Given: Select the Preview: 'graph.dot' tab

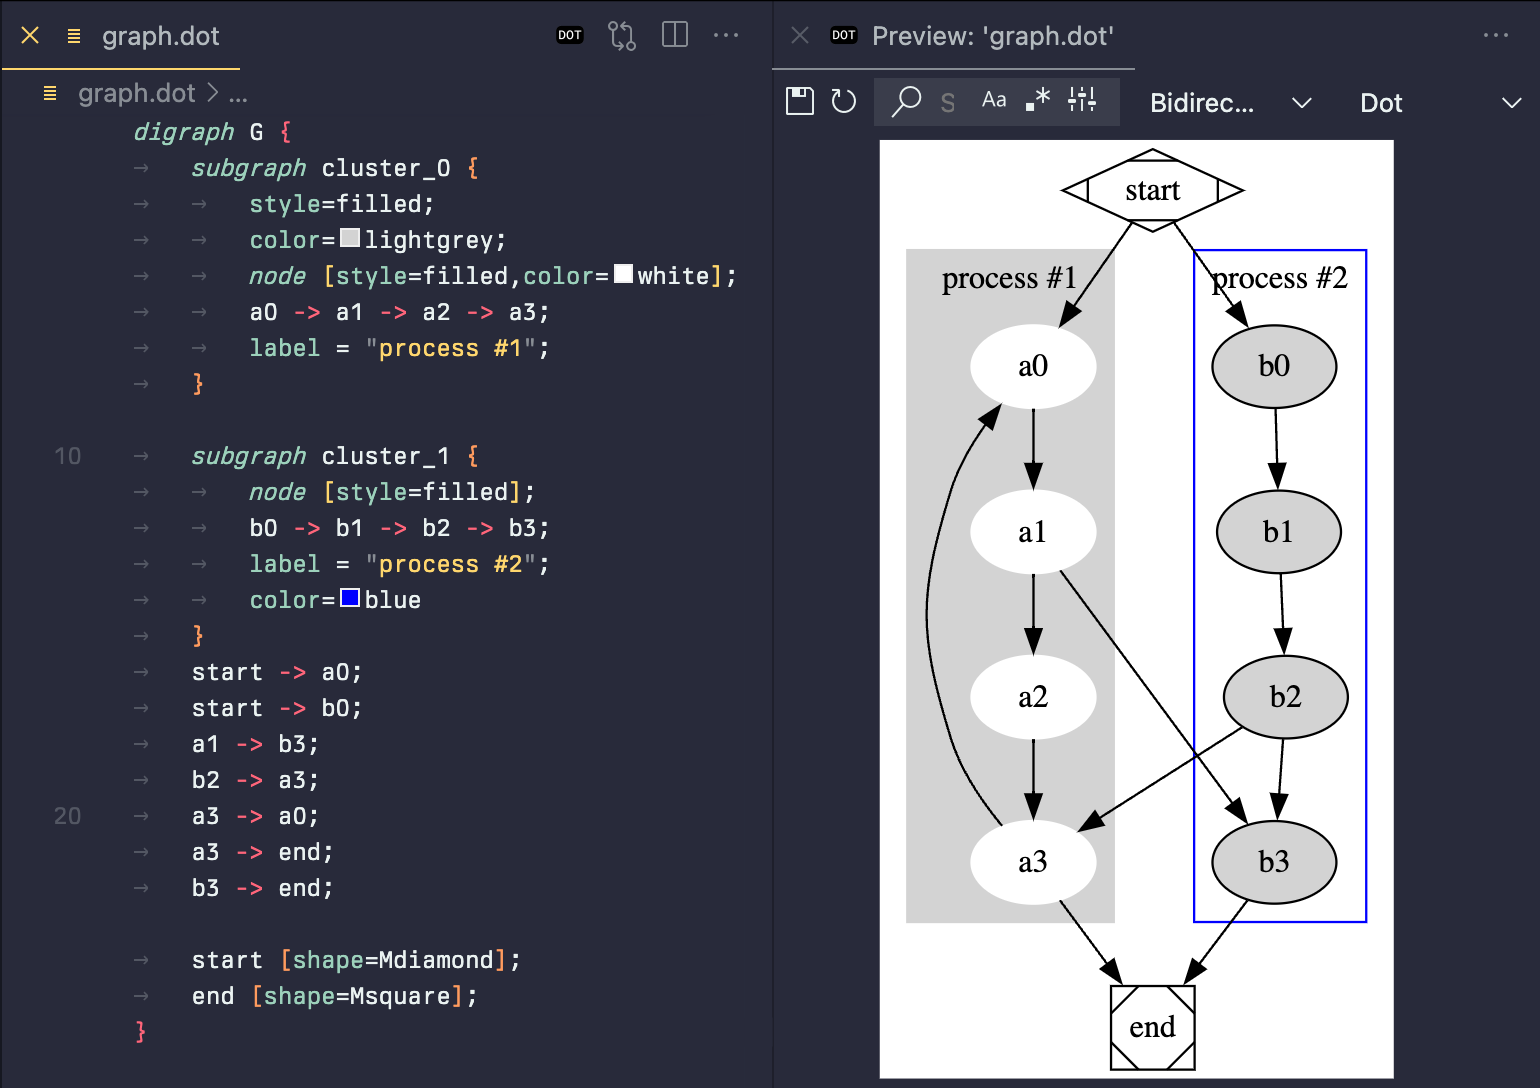Looking at the screenshot, I should (x=993, y=36).
